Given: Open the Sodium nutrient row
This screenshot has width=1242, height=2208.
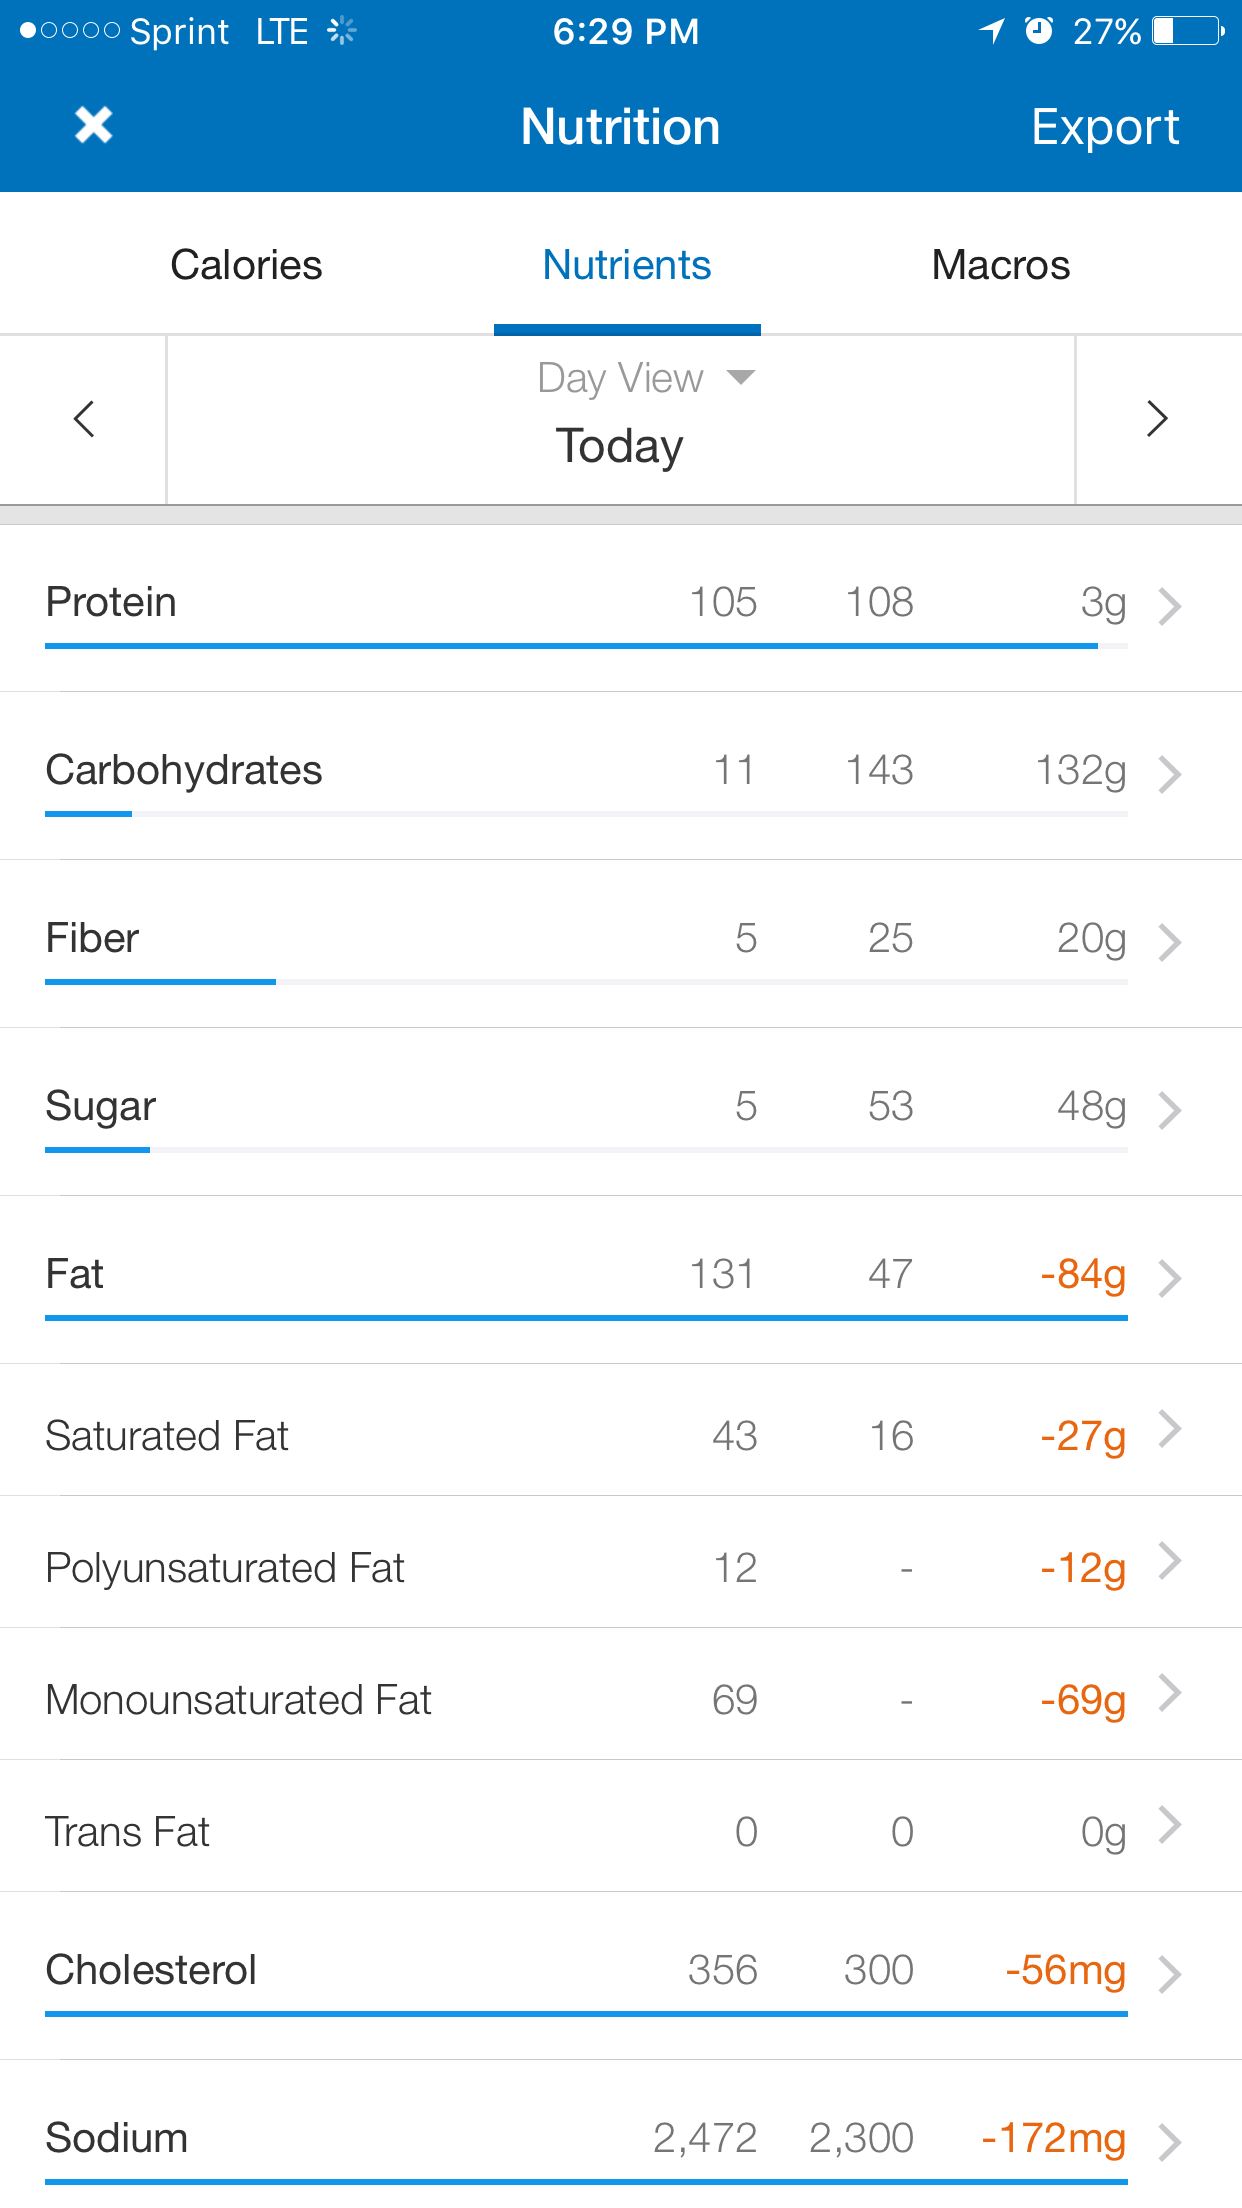Looking at the screenshot, I should (x=600, y=2138).
